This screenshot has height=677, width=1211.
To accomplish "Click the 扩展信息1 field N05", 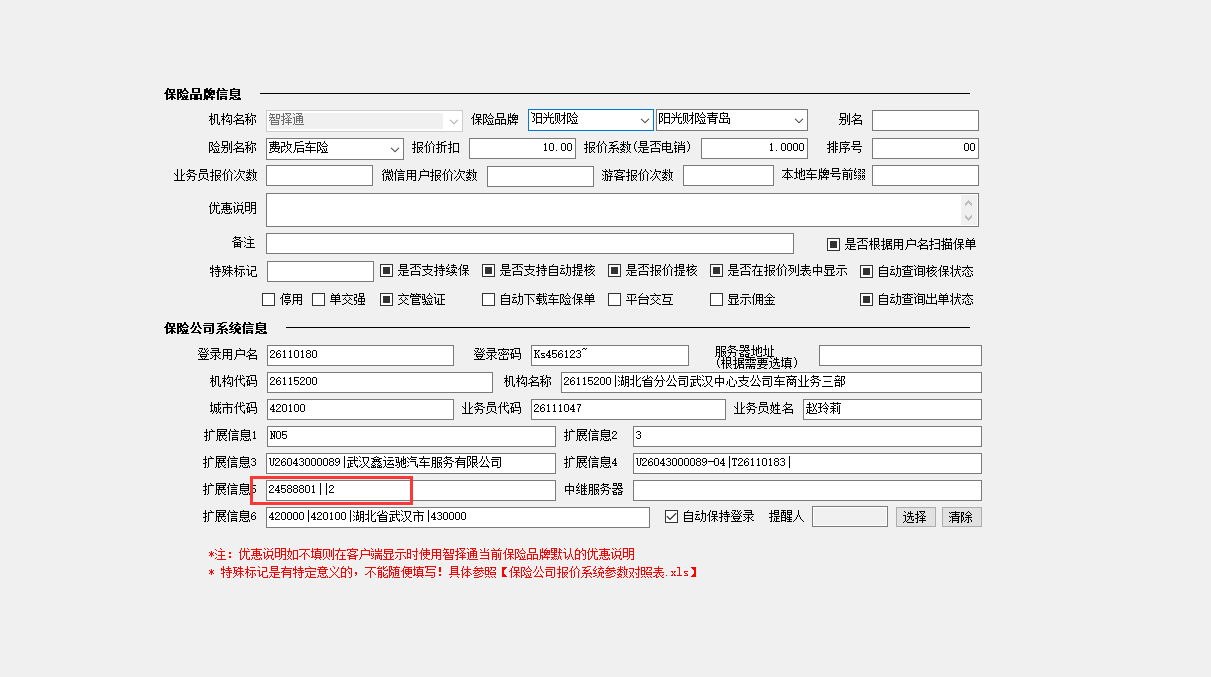I will coord(410,436).
